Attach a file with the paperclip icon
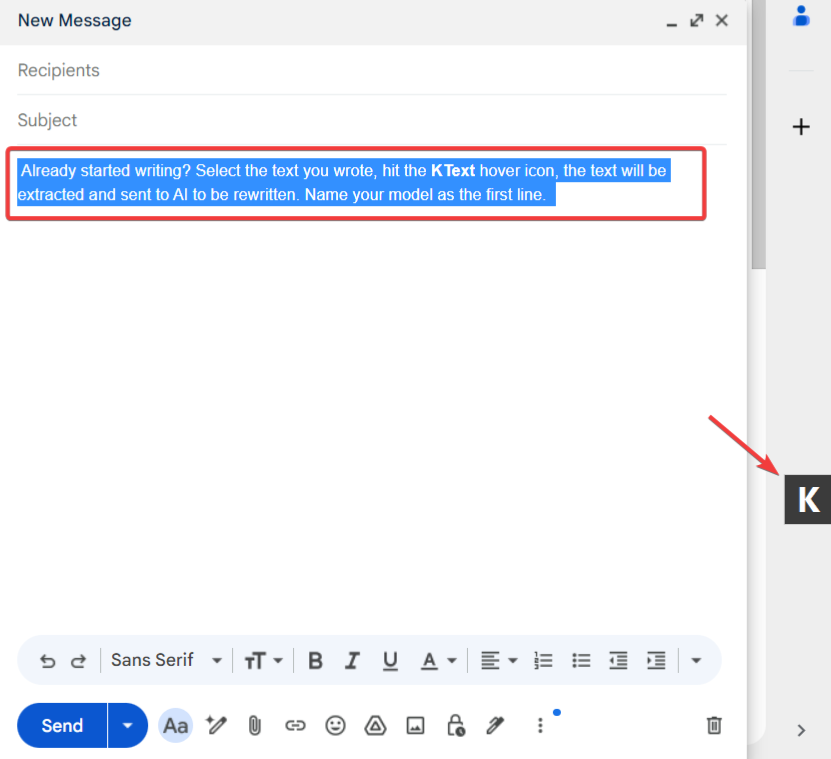The image size is (831, 759). pos(255,725)
